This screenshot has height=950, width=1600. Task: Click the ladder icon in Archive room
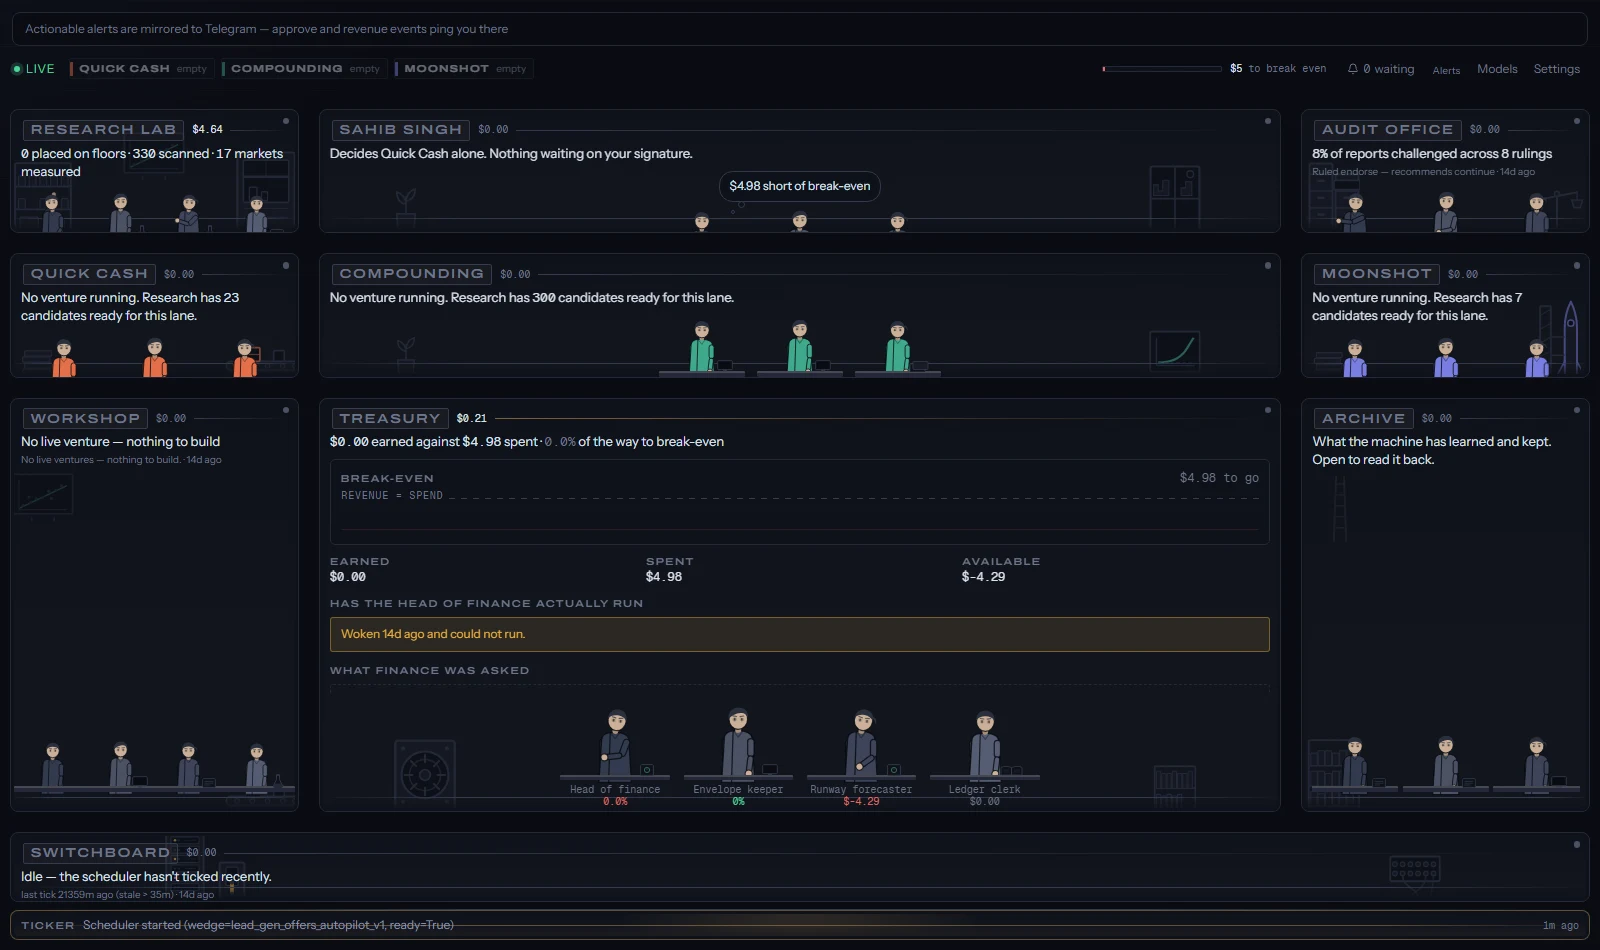coord(1339,508)
